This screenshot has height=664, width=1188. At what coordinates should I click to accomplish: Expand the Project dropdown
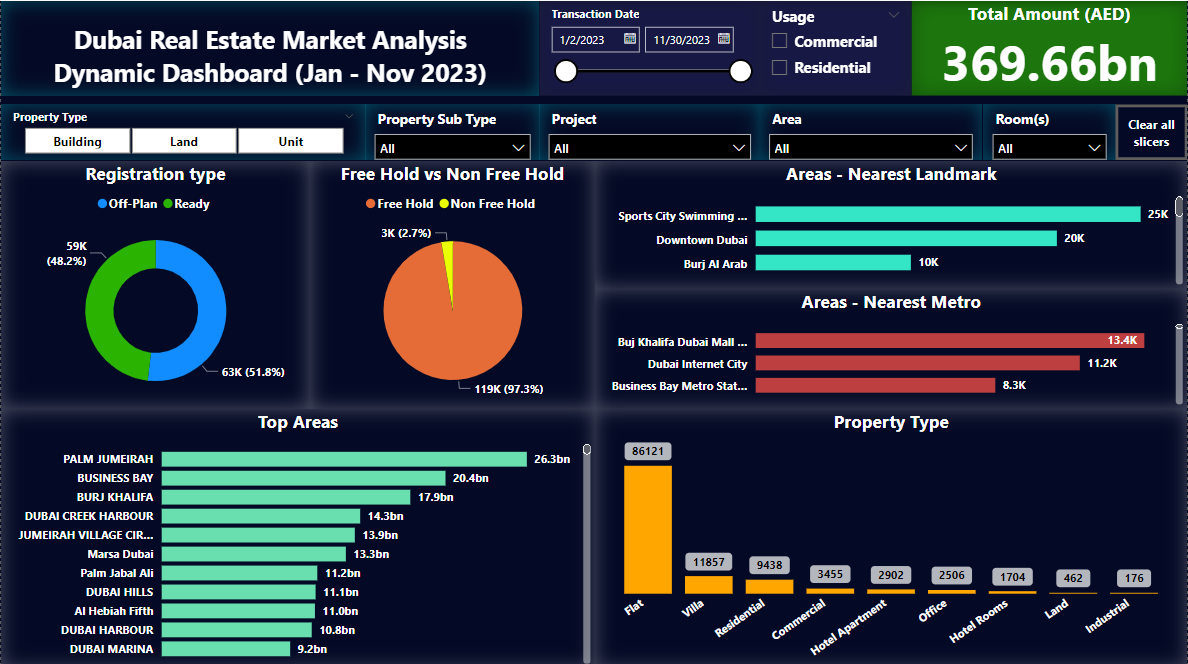(649, 148)
